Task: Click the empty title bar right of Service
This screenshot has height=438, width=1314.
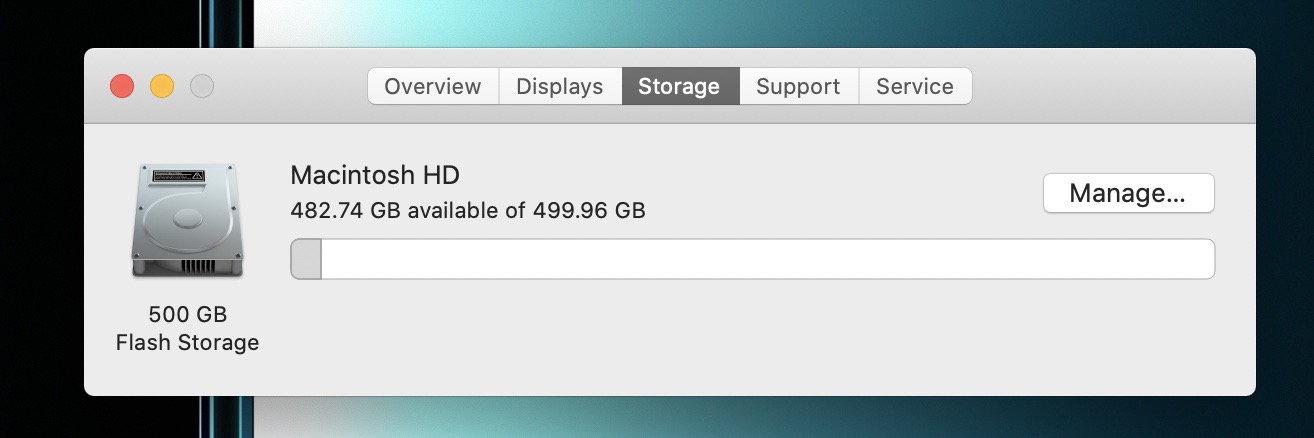Action: pyautogui.click(x=1110, y=86)
